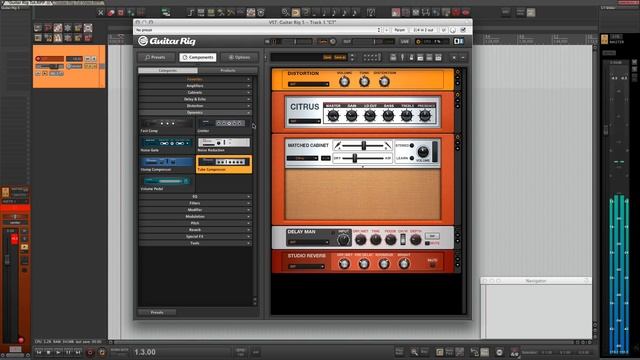This screenshot has width=640, height=360.
Task: Select the Noise Reduction component
Action: 224,145
